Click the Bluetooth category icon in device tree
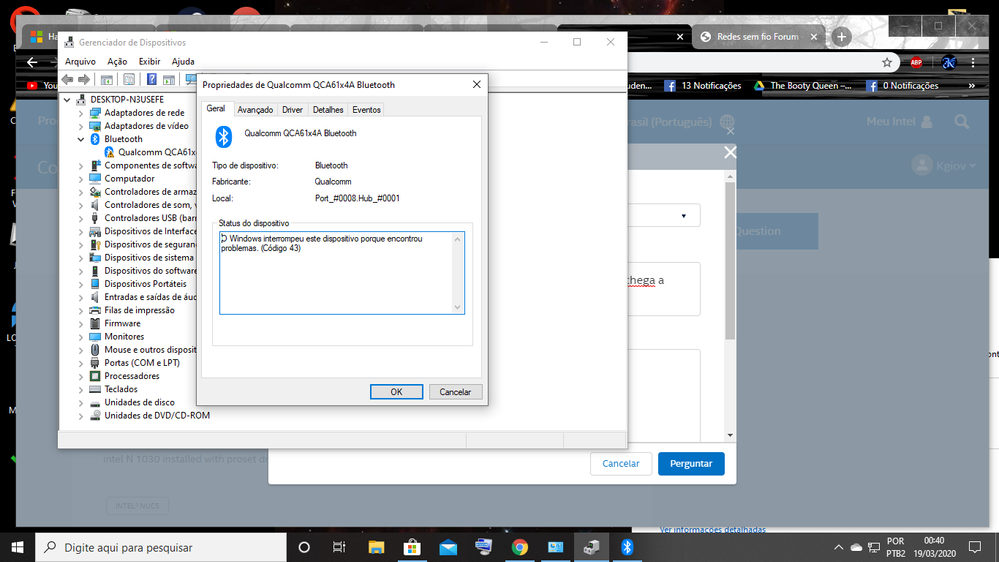 pyautogui.click(x=95, y=139)
